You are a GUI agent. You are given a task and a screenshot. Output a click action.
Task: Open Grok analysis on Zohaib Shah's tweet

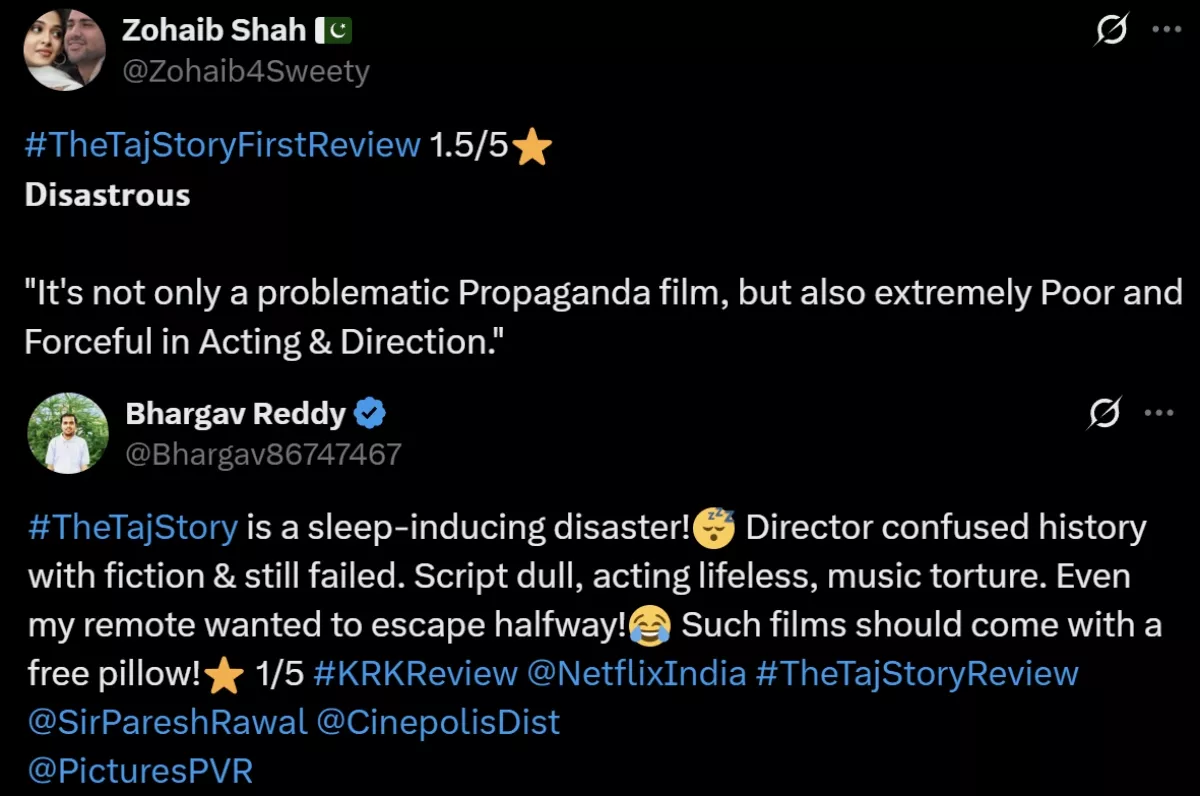[x=1110, y=31]
